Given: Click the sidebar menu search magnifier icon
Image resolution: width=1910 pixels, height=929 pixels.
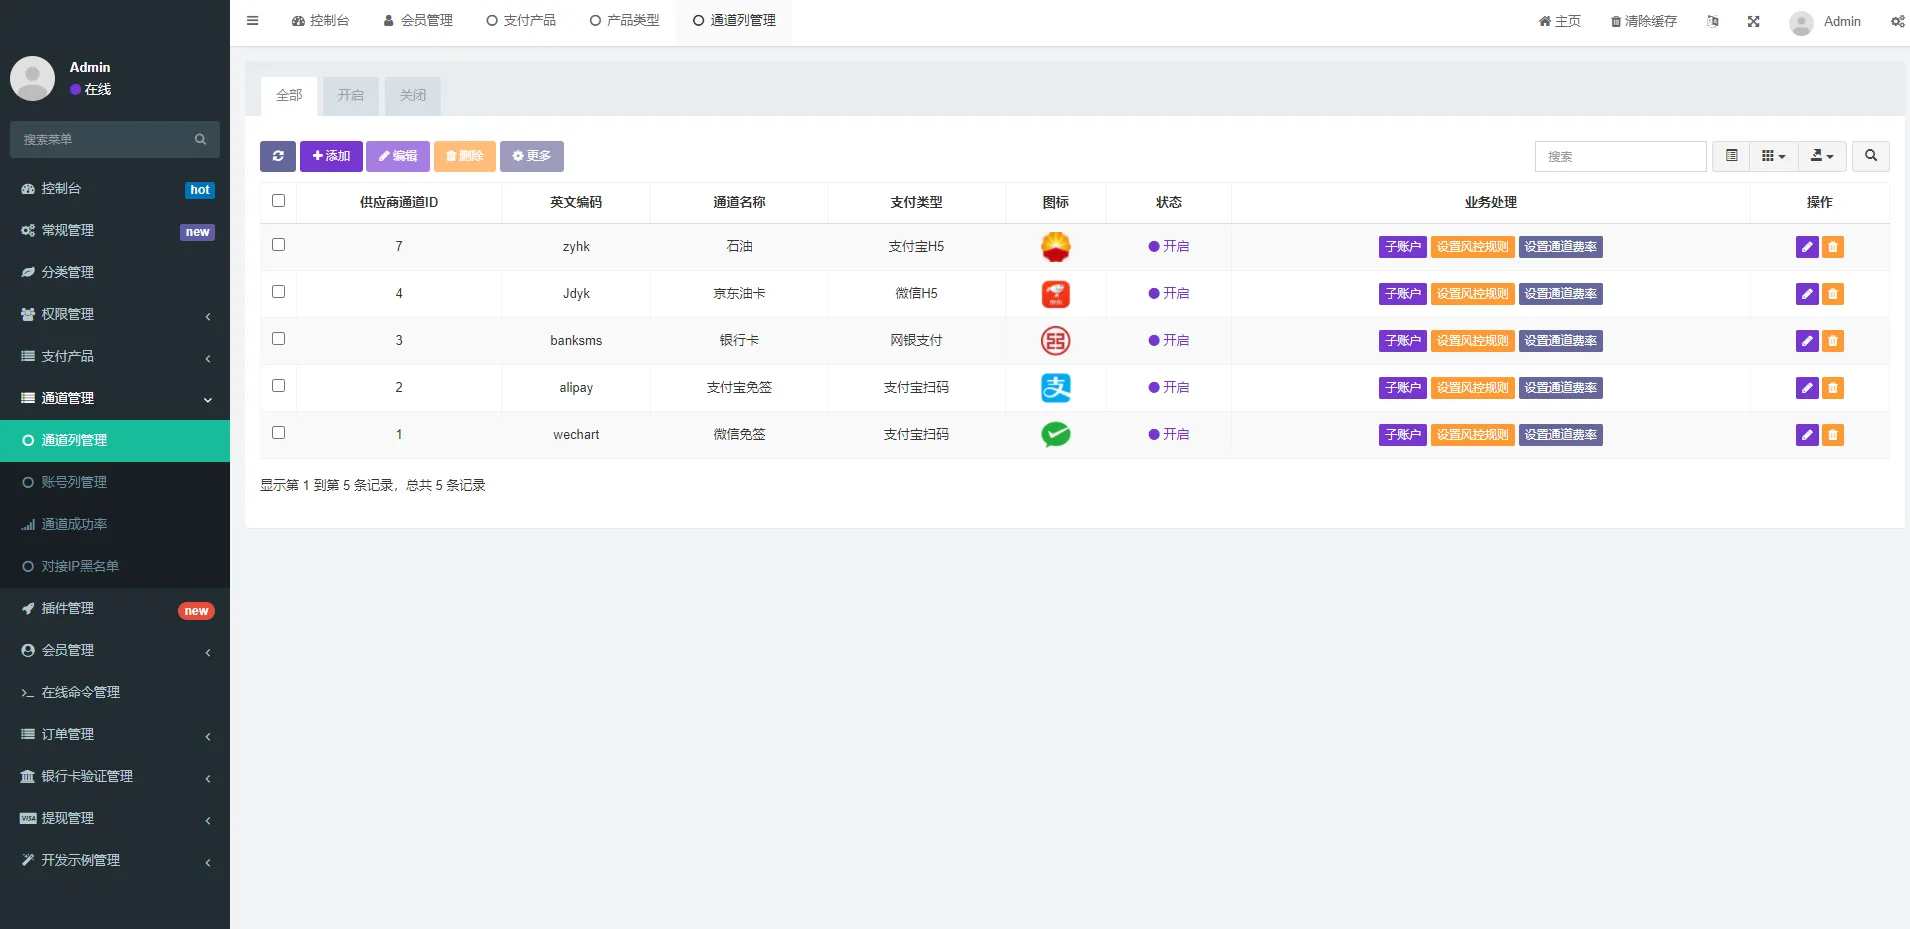Looking at the screenshot, I should pos(200,139).
